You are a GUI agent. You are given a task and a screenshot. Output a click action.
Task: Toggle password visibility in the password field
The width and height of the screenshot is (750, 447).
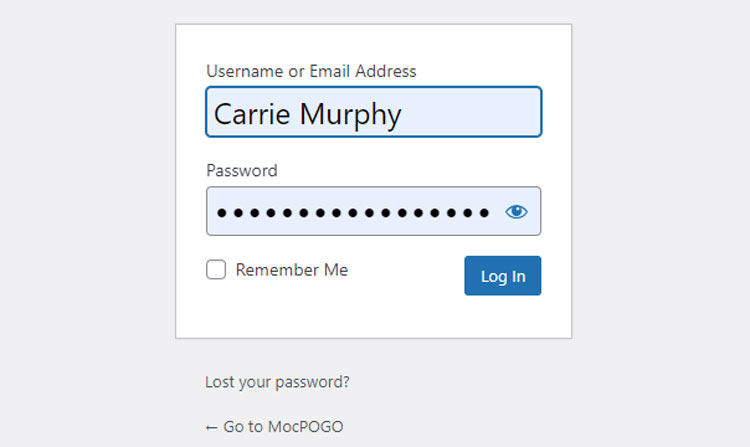[516, 212]
